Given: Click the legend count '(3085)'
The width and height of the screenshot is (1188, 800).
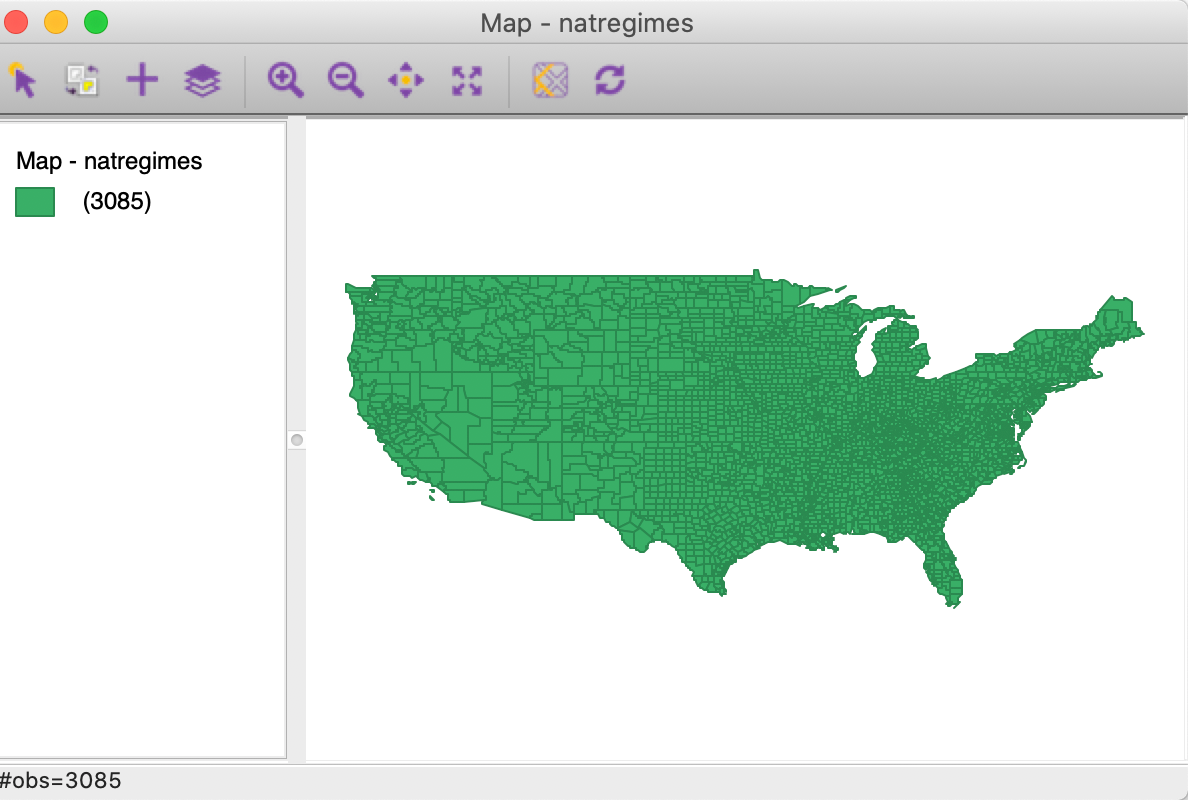Looking at the screenshot, I should [117, 202].
